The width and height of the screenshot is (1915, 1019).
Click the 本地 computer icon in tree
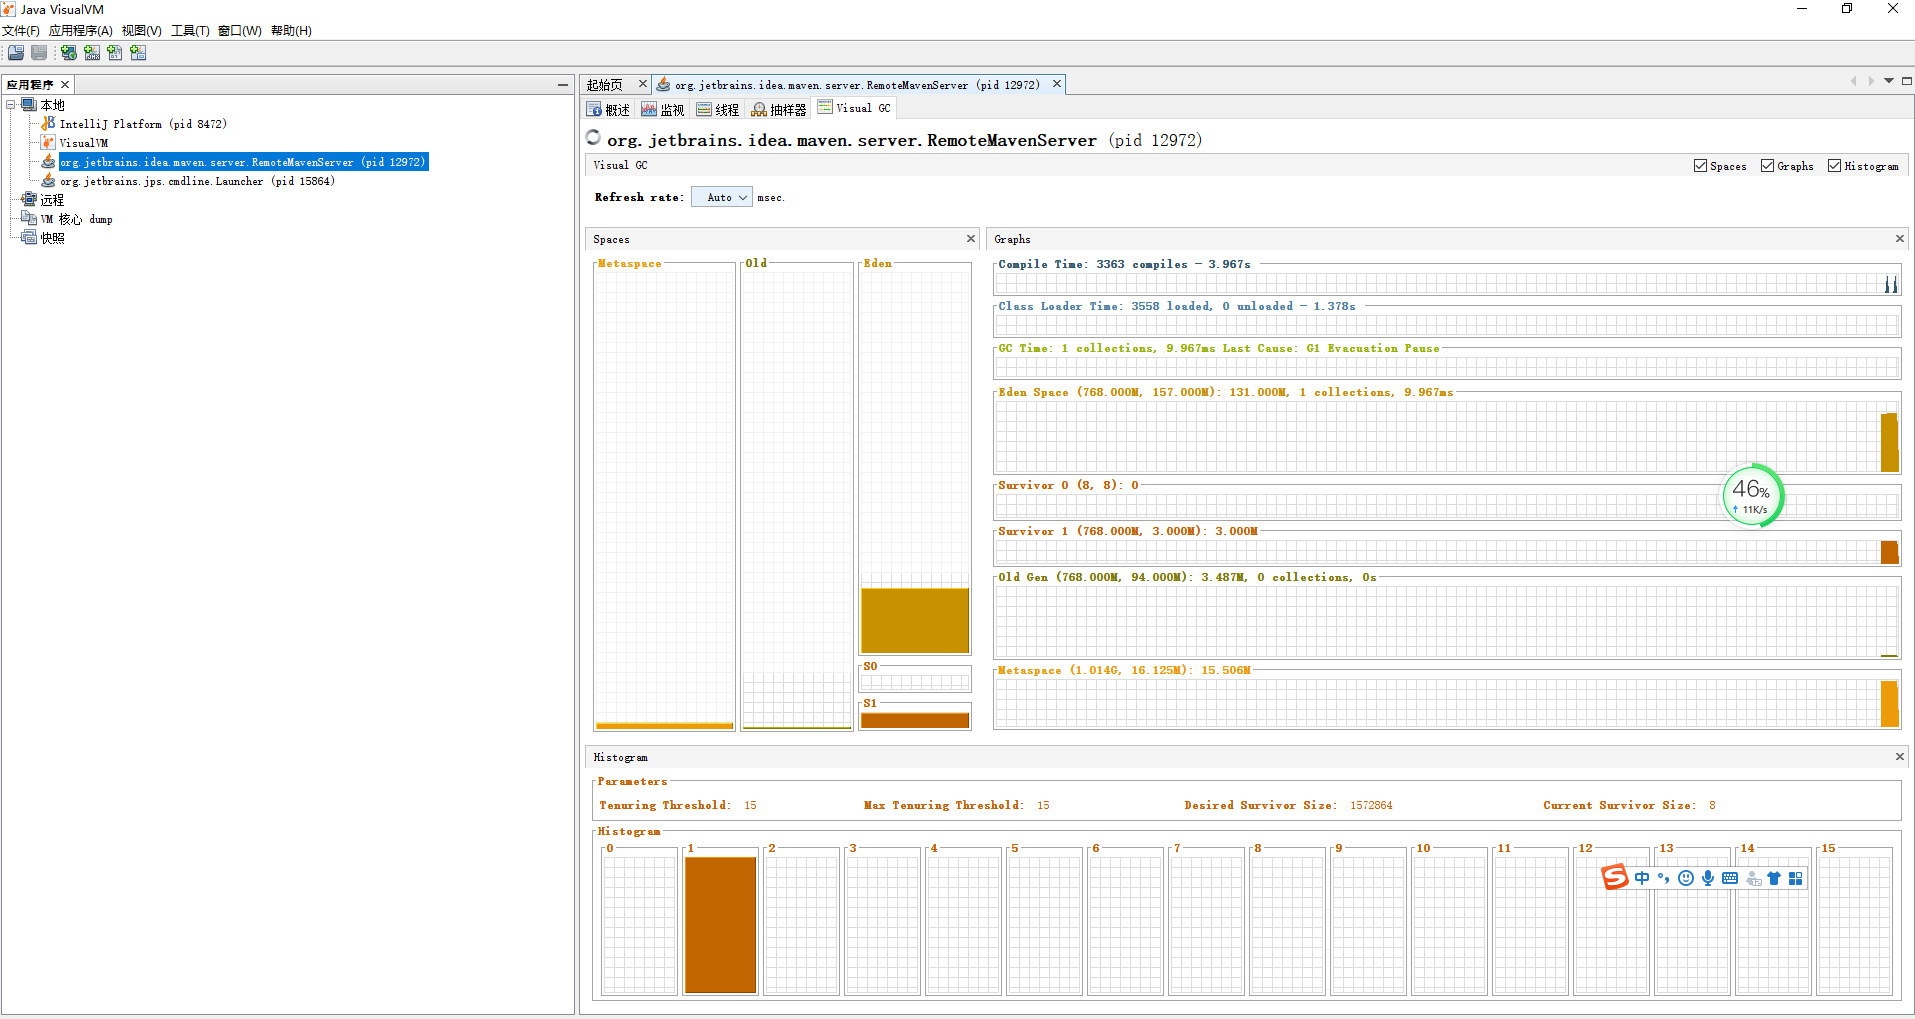pyautogui.click(x=29, y=105)
